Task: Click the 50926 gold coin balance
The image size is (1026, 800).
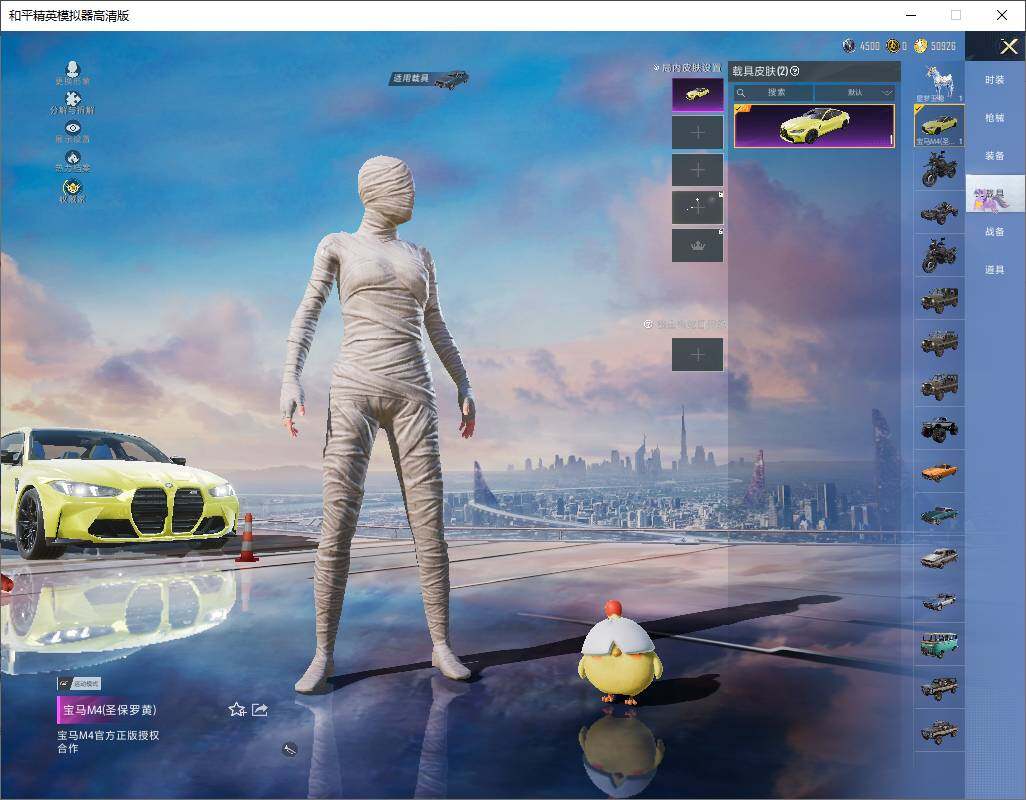Action: tap(935, 46)
